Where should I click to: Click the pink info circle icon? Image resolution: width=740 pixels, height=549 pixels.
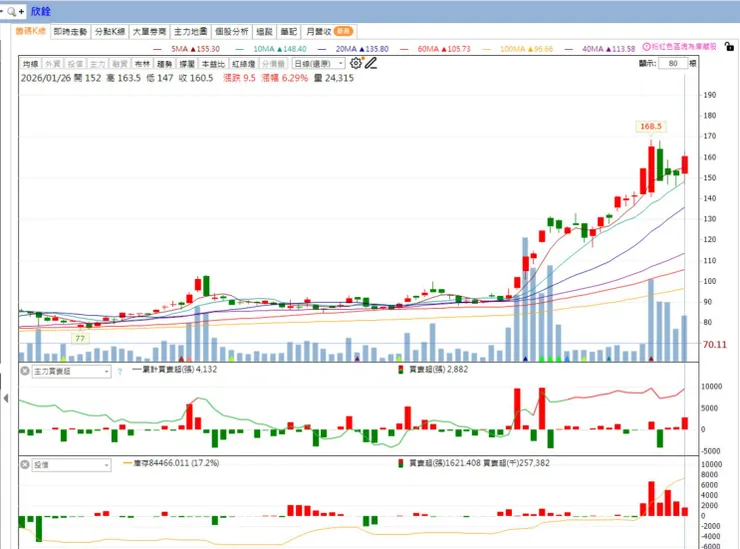pos(647,47)
